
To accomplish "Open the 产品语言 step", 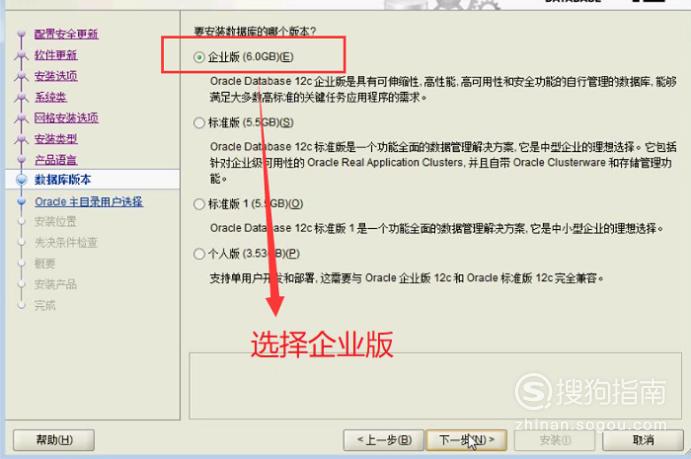I will coord(56,160).
